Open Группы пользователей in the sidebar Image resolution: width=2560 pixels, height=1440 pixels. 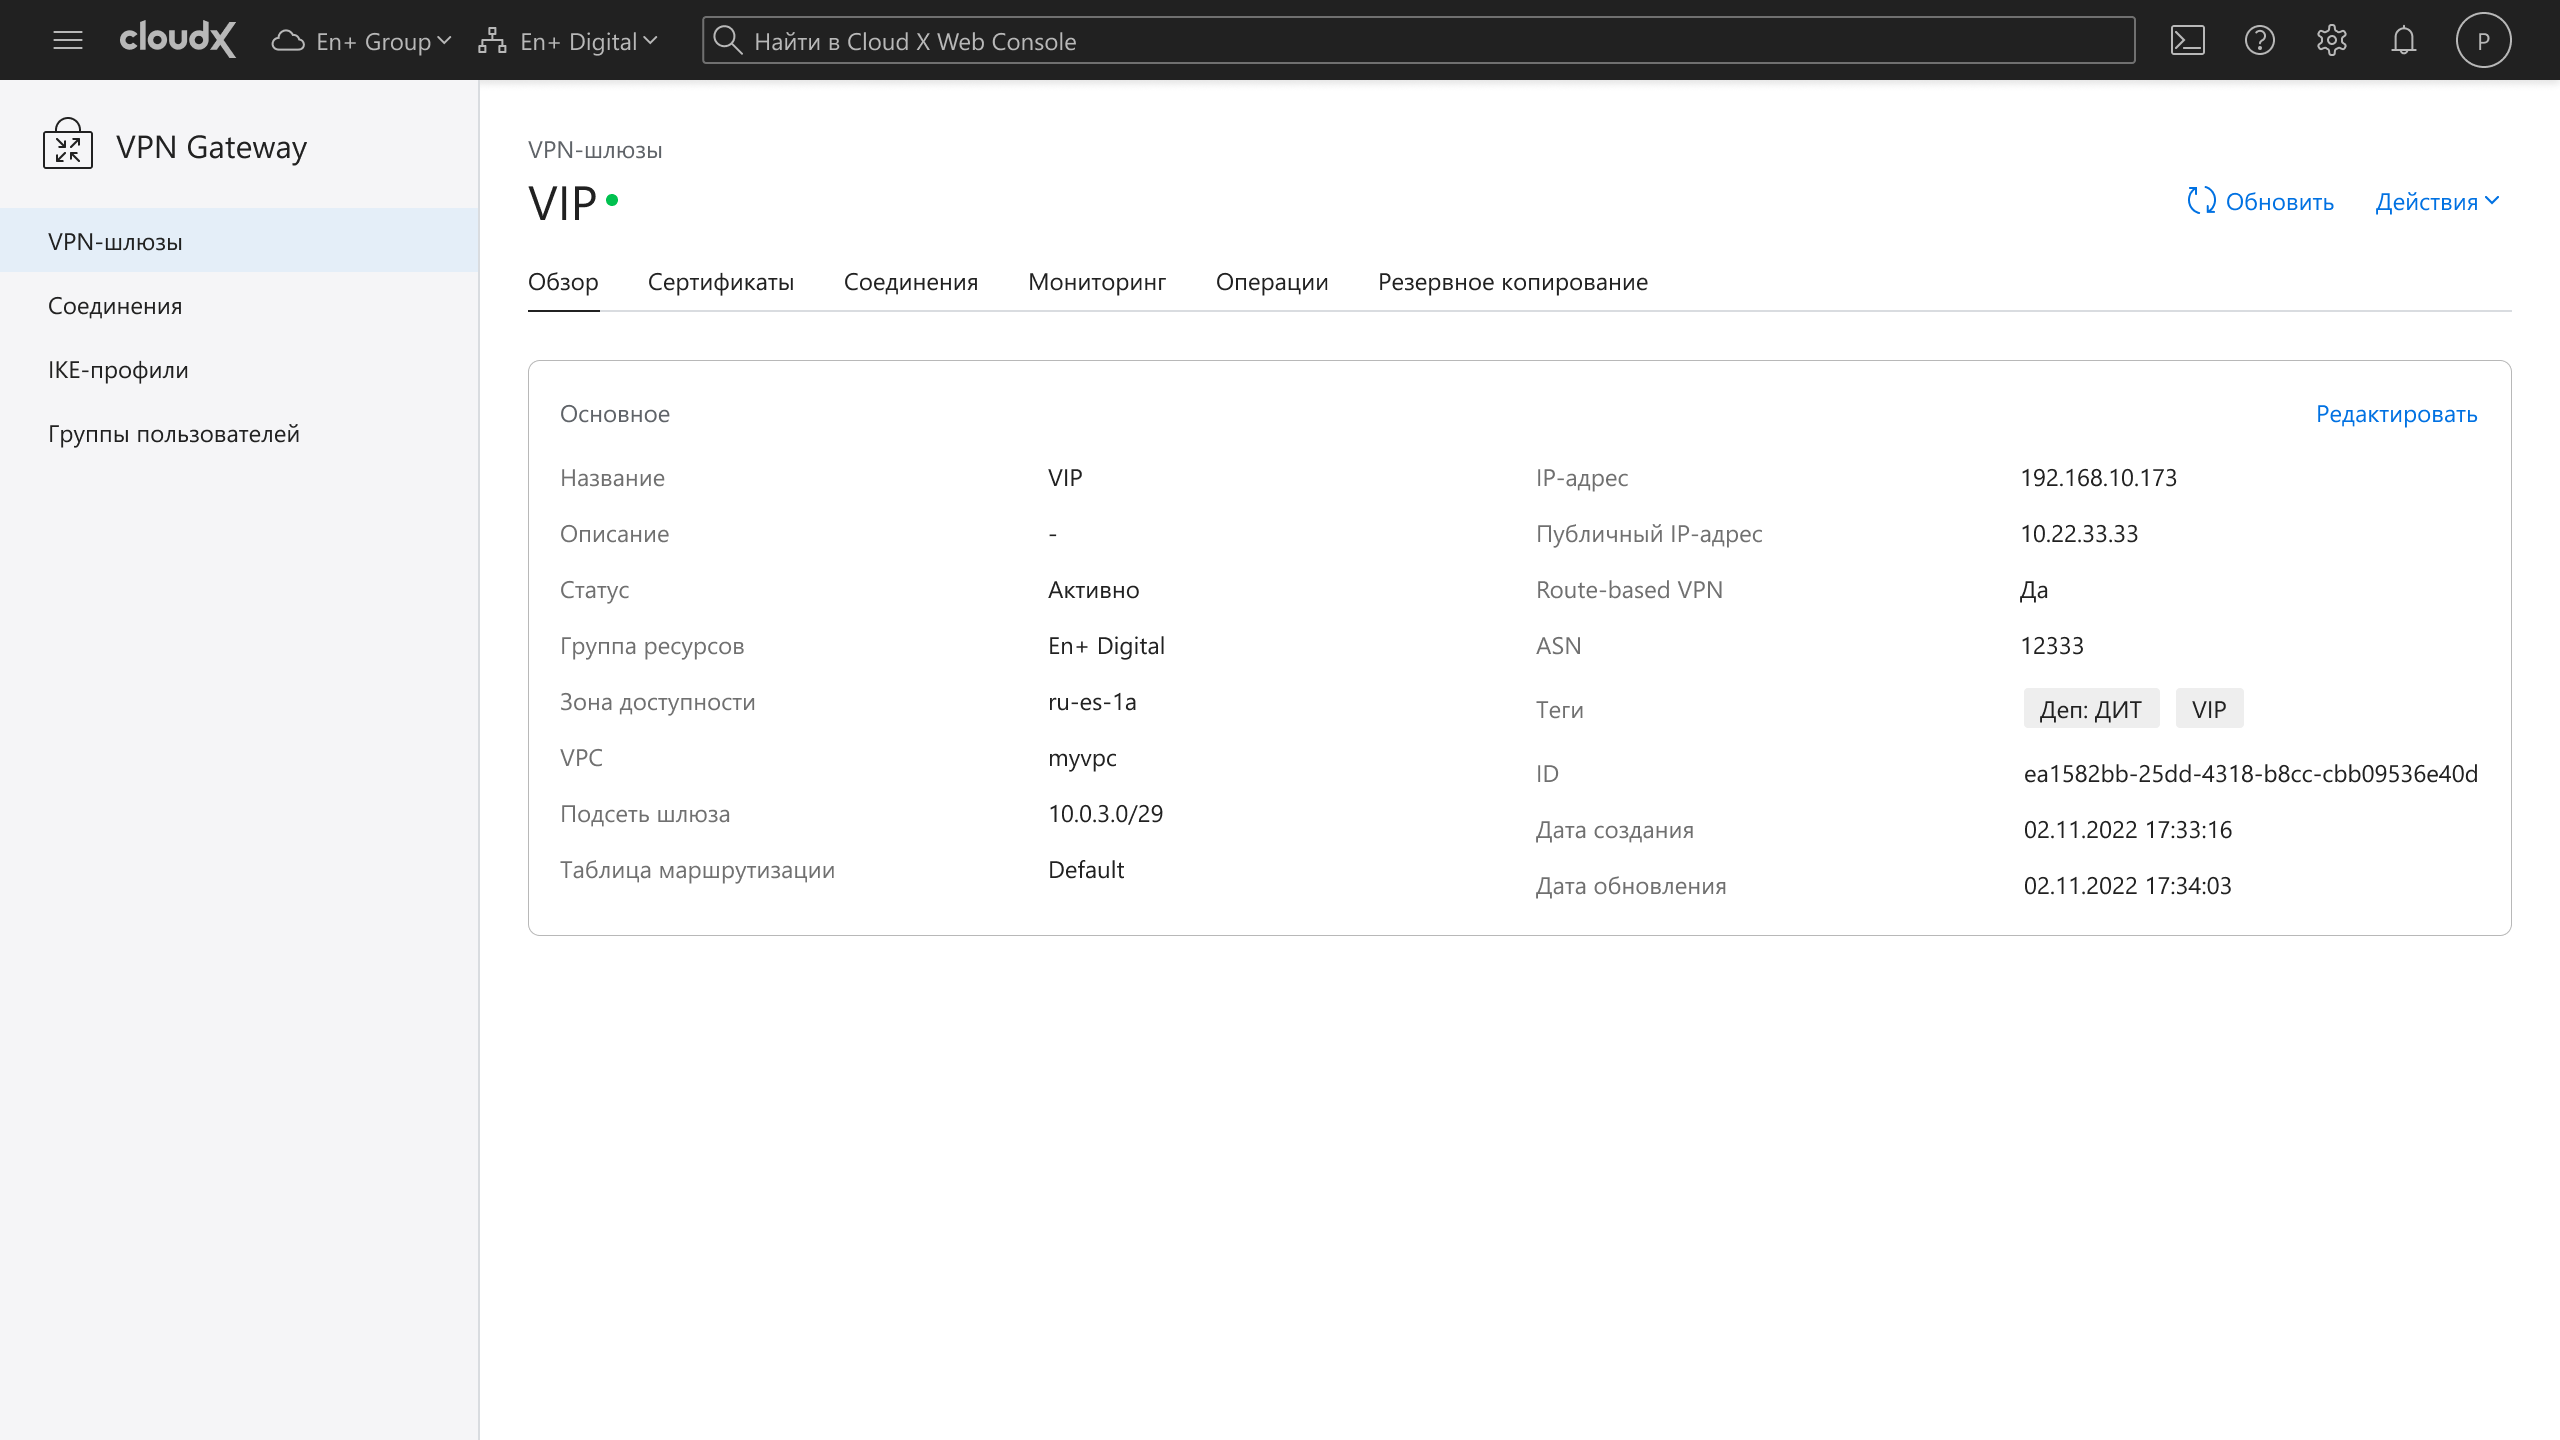point(174,434)
